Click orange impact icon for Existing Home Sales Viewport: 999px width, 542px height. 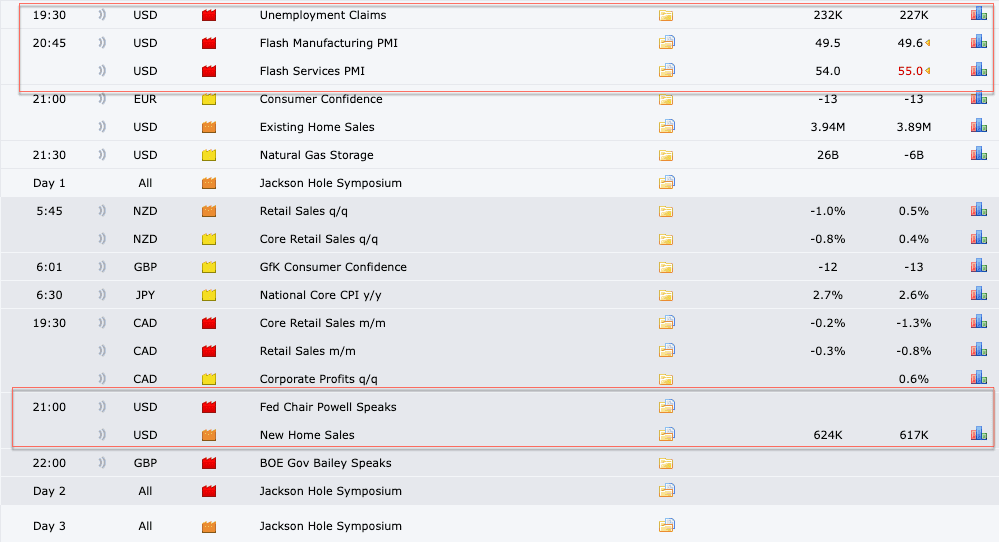[x=209, y=127]
